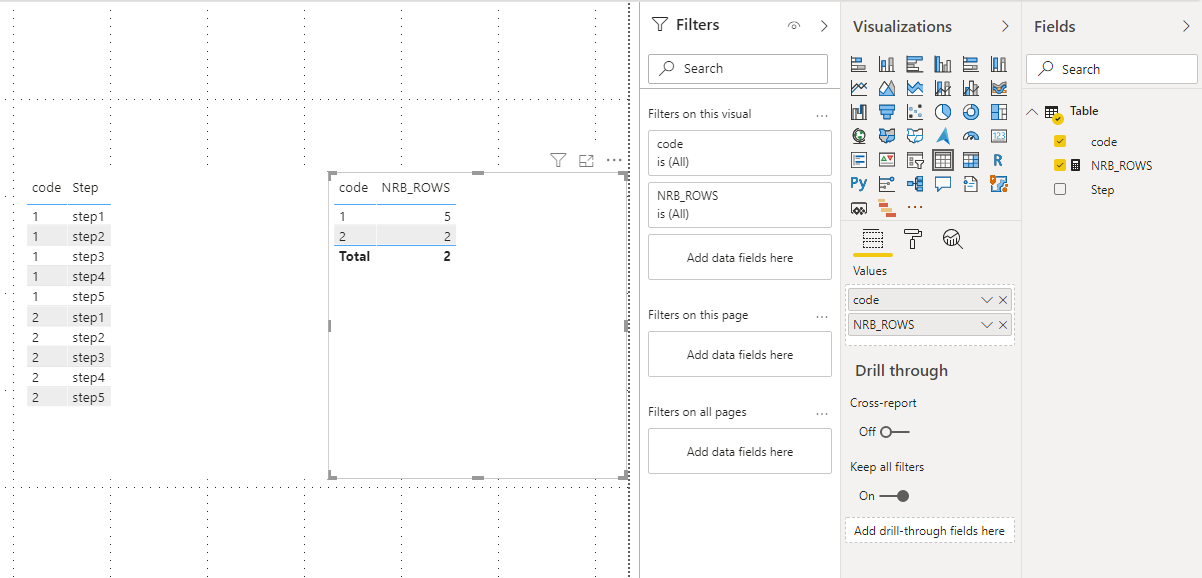Viewport: 1202px width, 578px height.
Task: Check the Step field checkbox
Action: (1060, 190)
